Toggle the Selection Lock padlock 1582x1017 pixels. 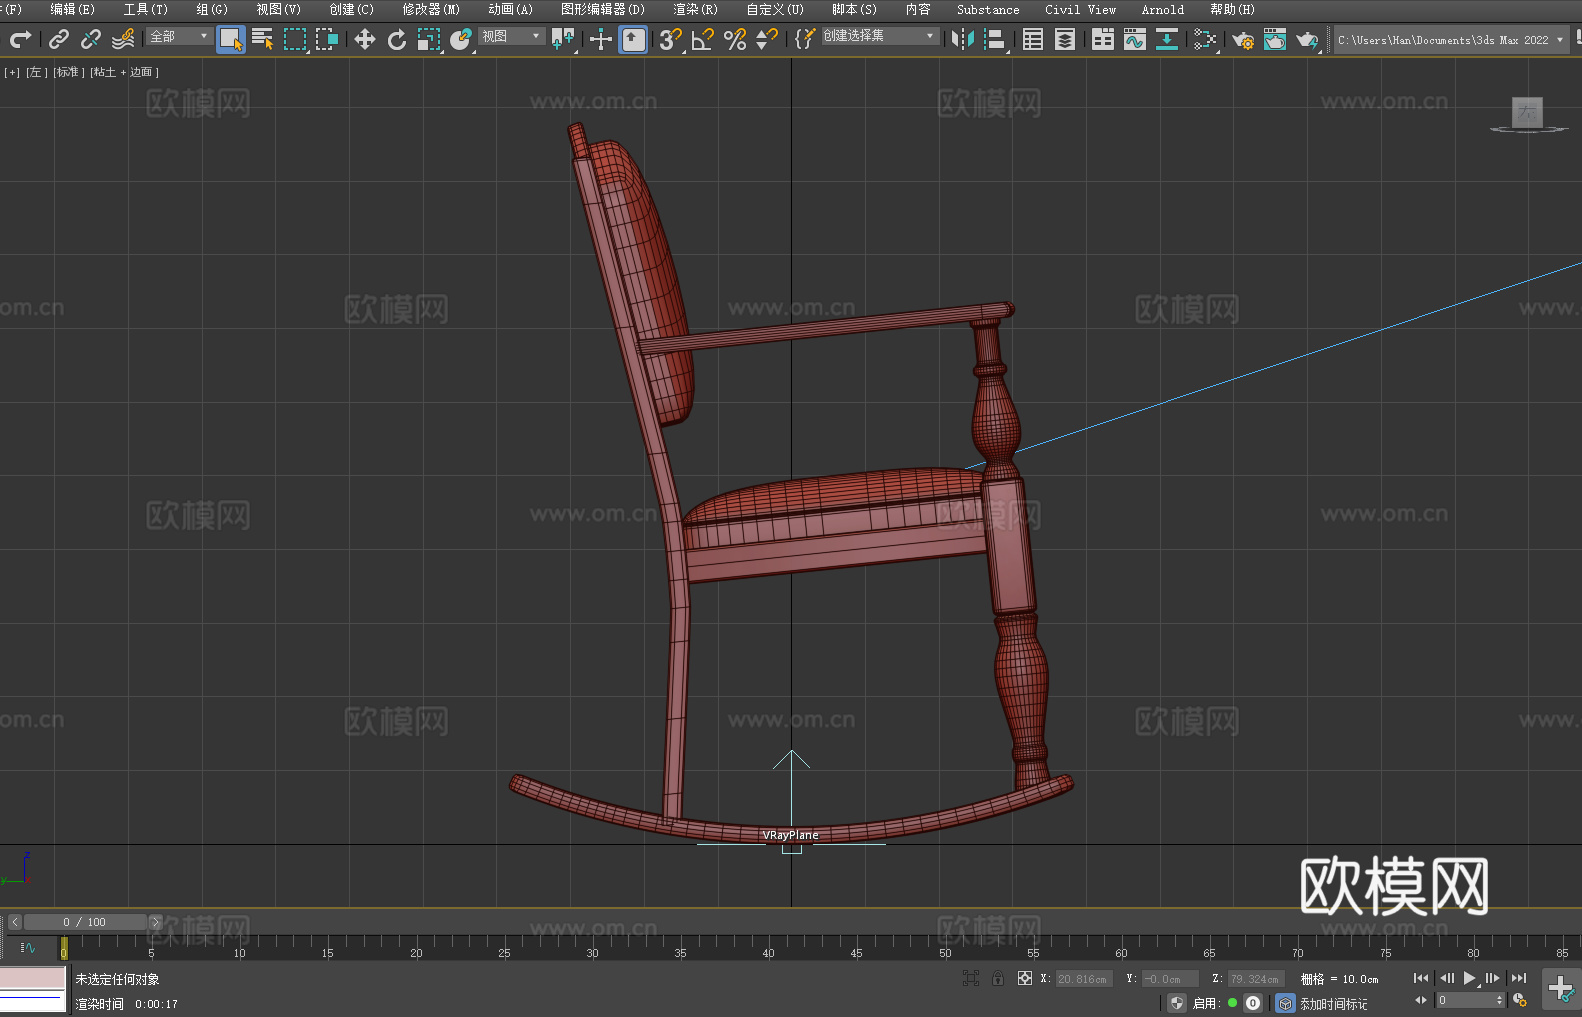pyautogui.click(x=997, y=978)
